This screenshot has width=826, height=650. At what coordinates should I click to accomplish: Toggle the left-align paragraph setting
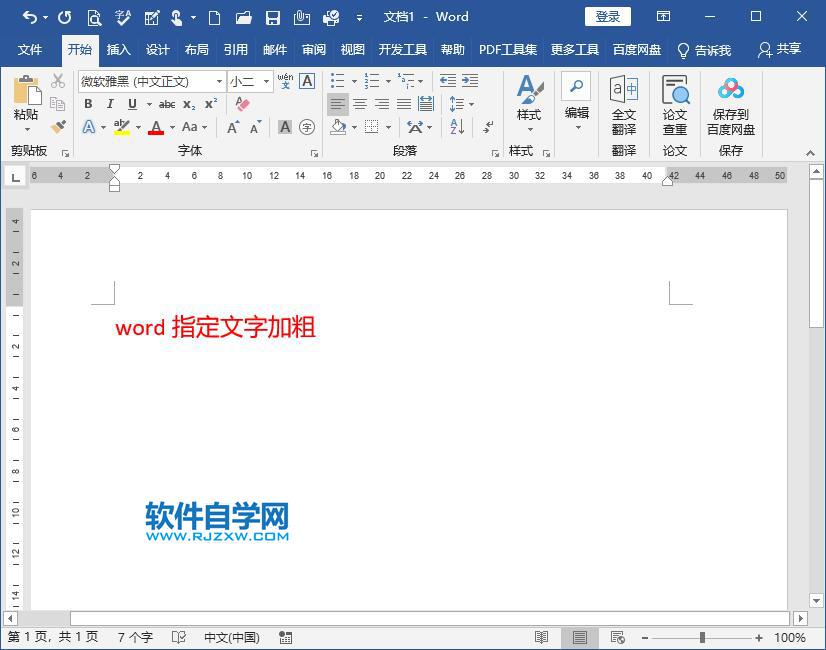[337, 104]
